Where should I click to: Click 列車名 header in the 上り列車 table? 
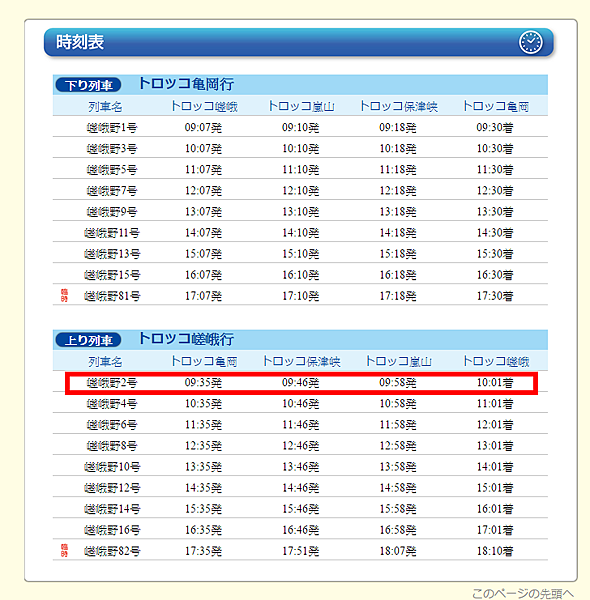pos(105,361)
